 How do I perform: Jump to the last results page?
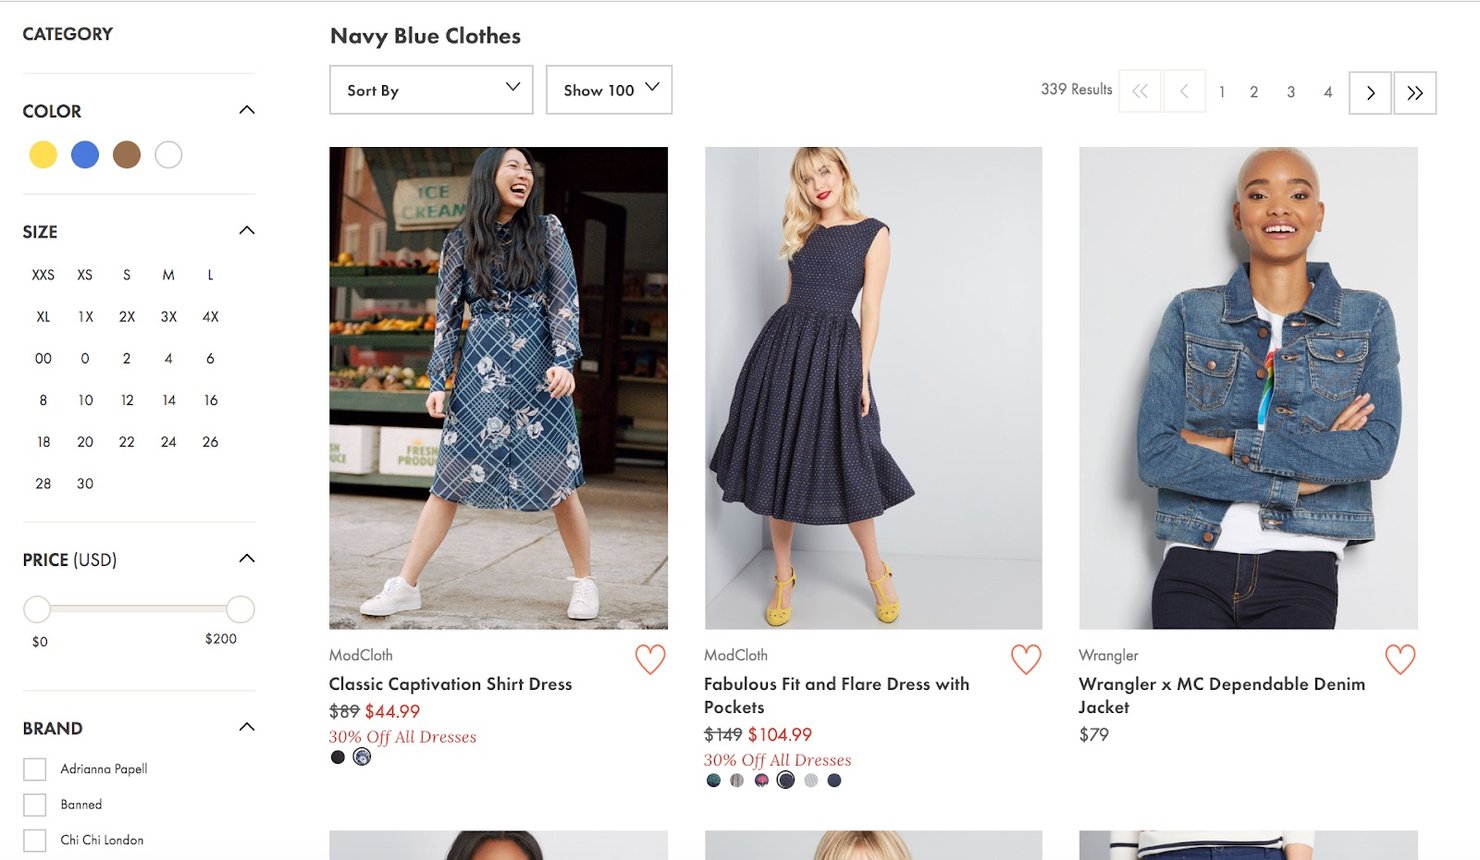tap(1415, 92)
